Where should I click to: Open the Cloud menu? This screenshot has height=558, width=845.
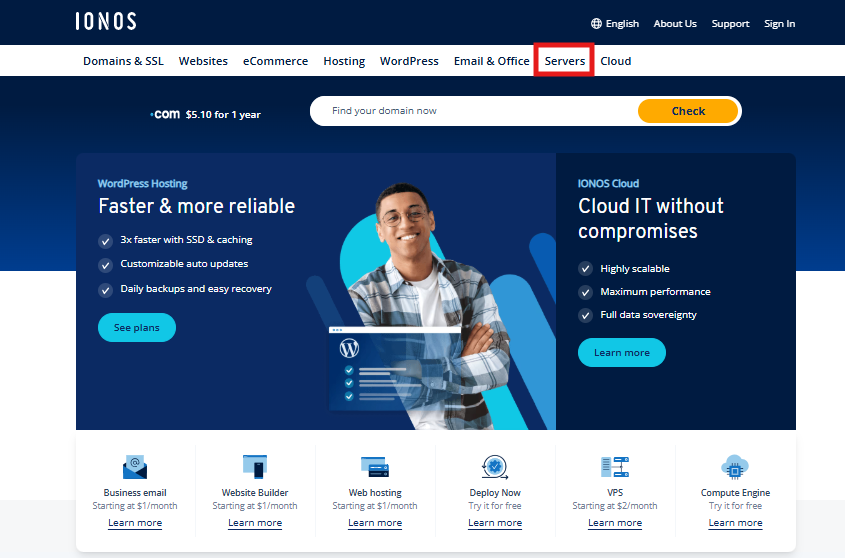pos(615,61)
